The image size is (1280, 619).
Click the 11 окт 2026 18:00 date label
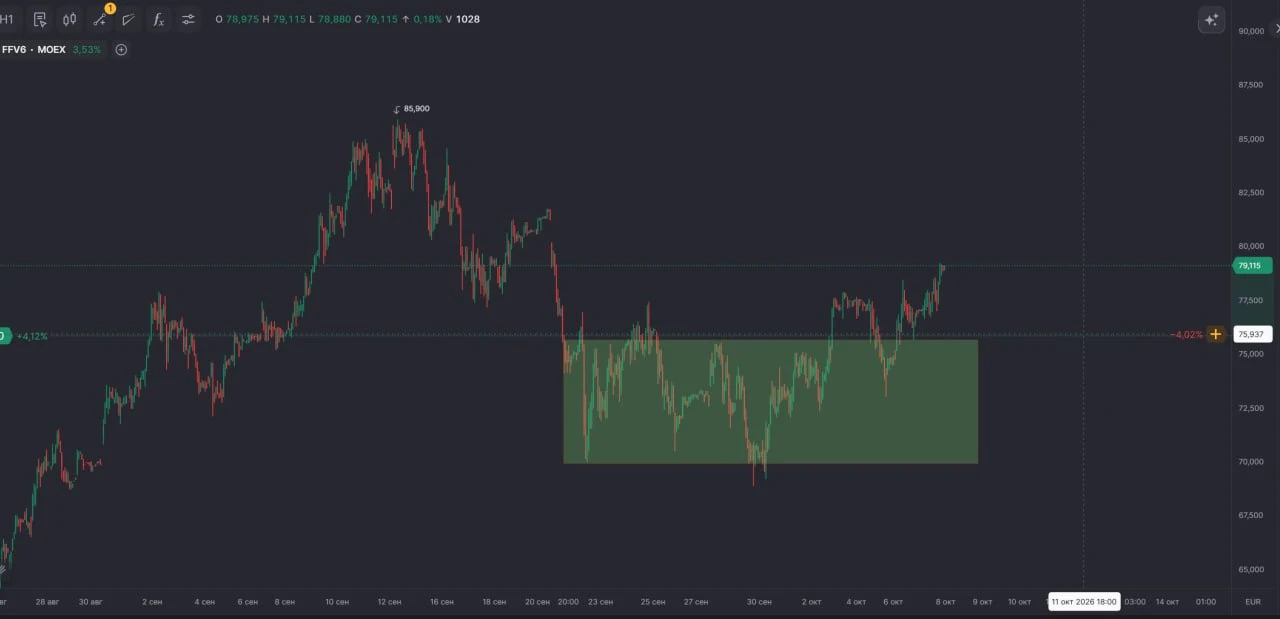[1083, 602]
